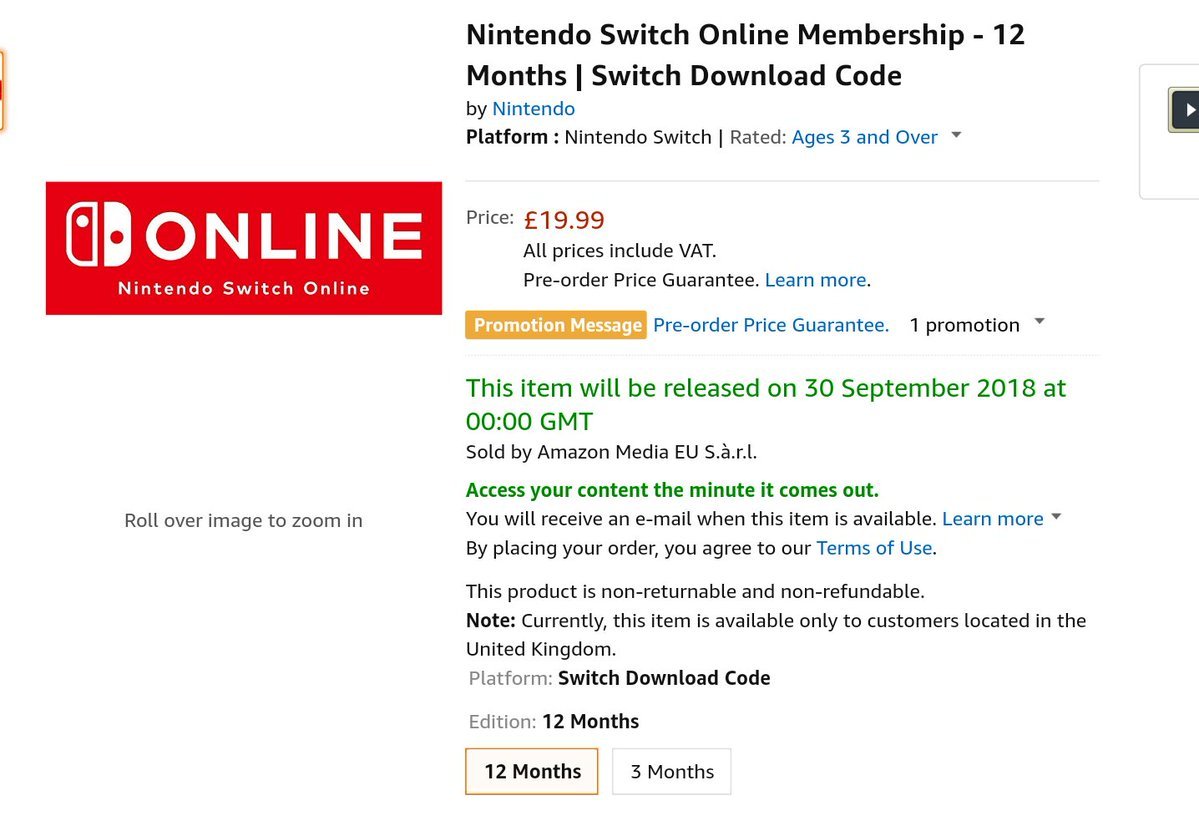Screen dimensions: 1199x816
Task: Click the Sold by Amazon Media EU text
Action: tap(611, 452)
